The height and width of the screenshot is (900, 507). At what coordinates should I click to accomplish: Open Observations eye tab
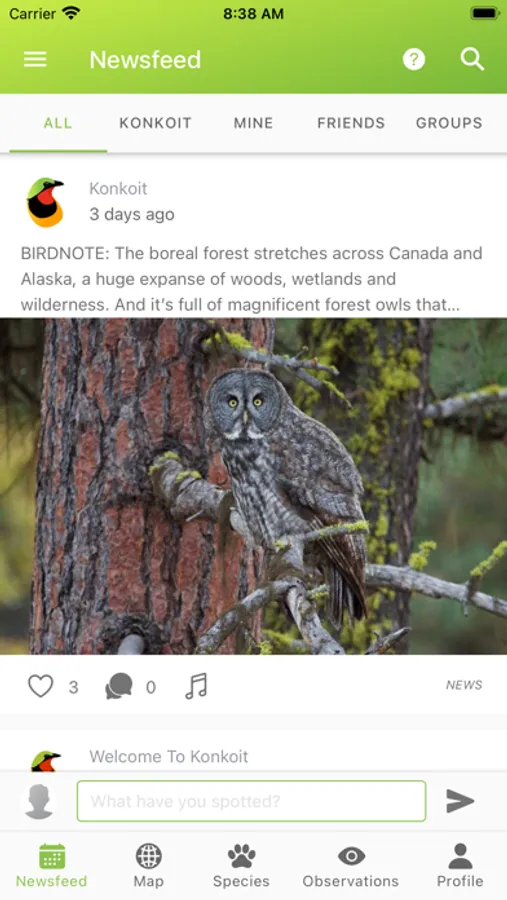click(x=351, y=866)
